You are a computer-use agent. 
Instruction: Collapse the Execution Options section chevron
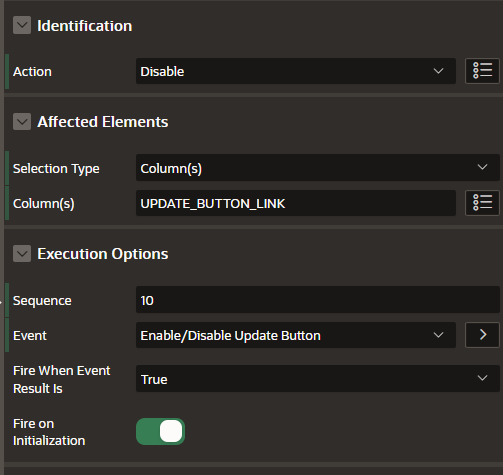coord(22,253)
